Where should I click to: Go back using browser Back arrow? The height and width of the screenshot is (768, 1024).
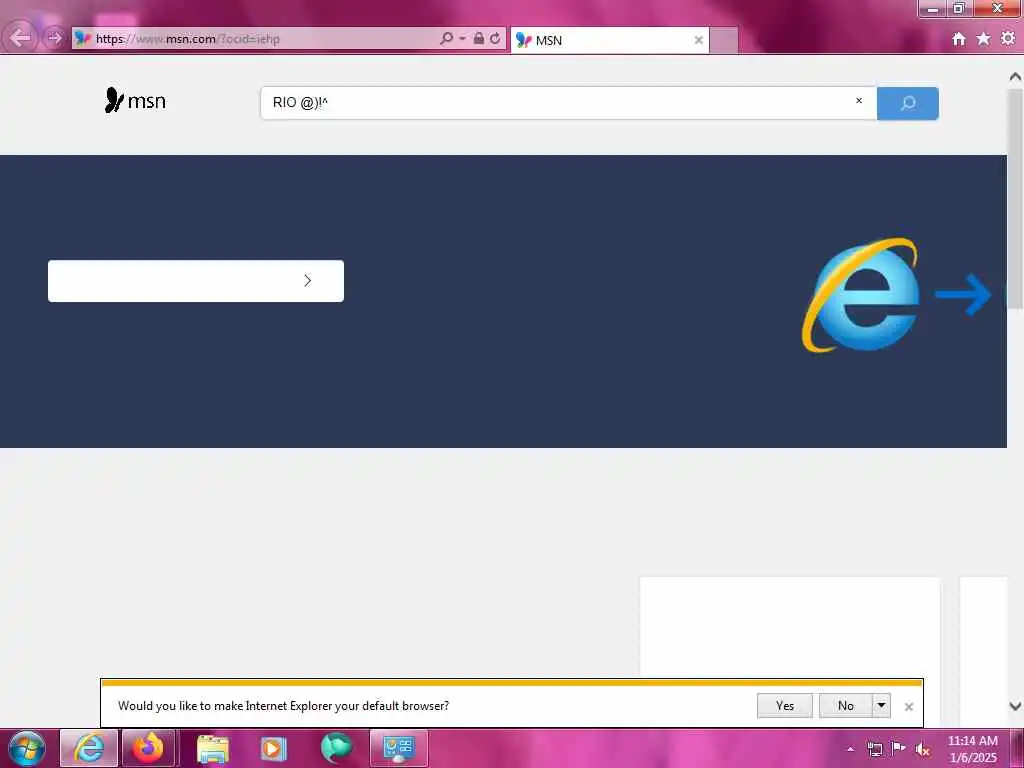20,38
